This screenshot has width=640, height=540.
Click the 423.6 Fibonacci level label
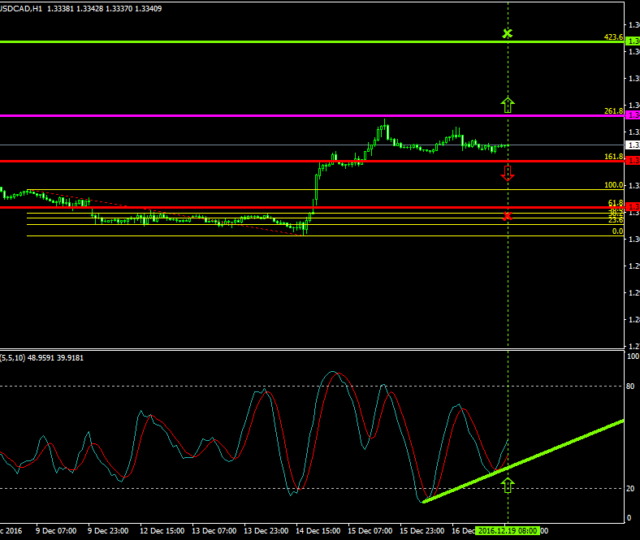pyautogui.click(x=614, y=37)
